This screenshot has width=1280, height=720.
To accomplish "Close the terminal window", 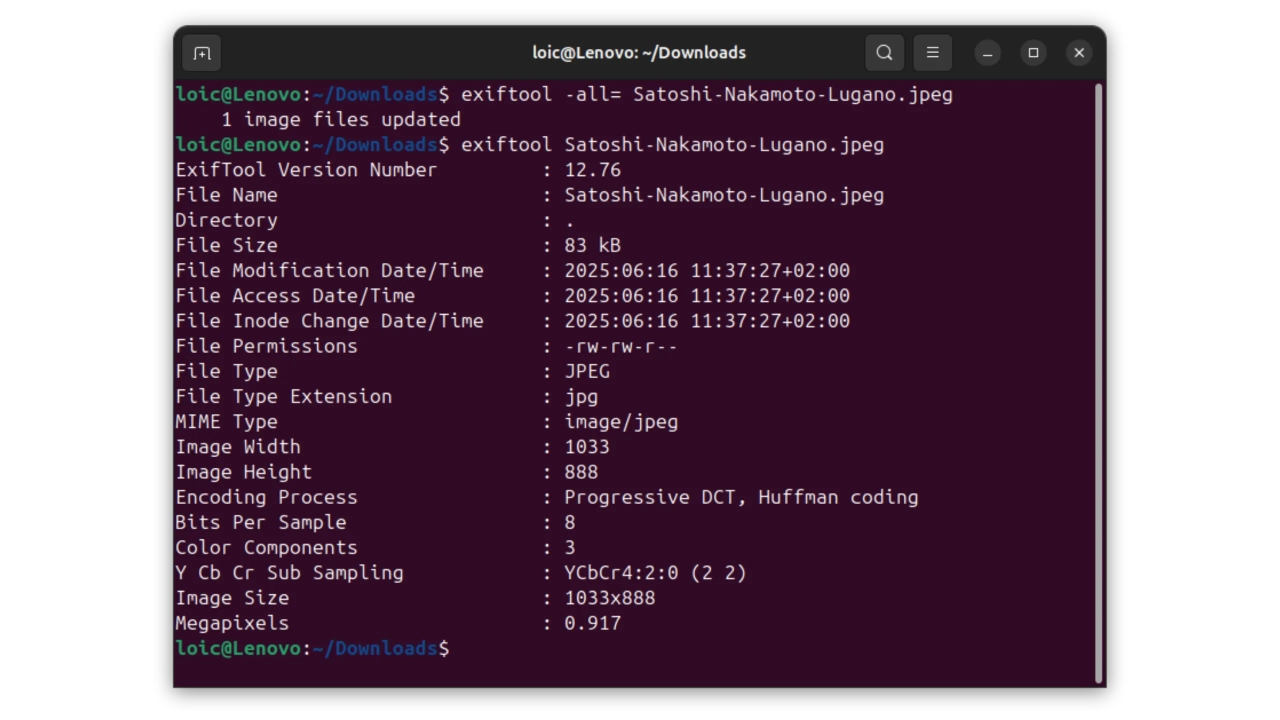I will [1079, 53].
